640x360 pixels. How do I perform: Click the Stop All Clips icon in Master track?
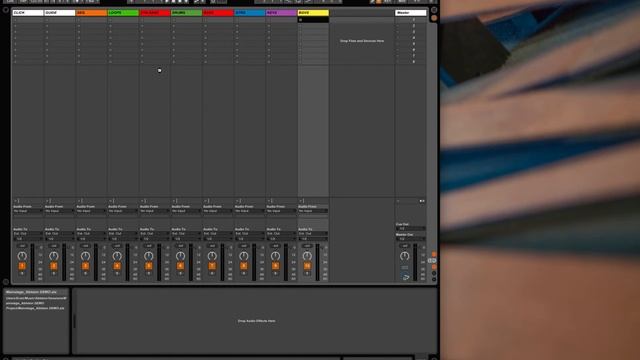[x=398, y=201]
